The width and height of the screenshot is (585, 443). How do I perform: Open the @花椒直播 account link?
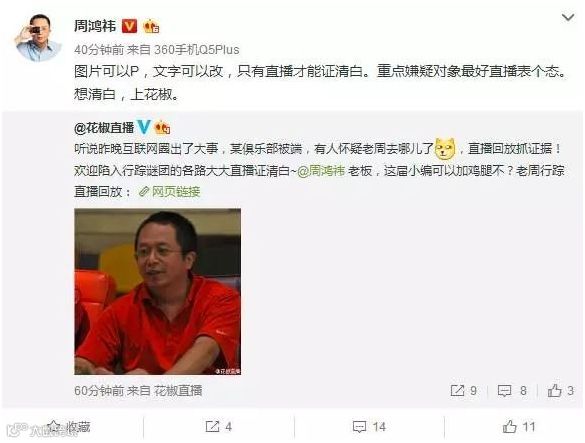104,128
